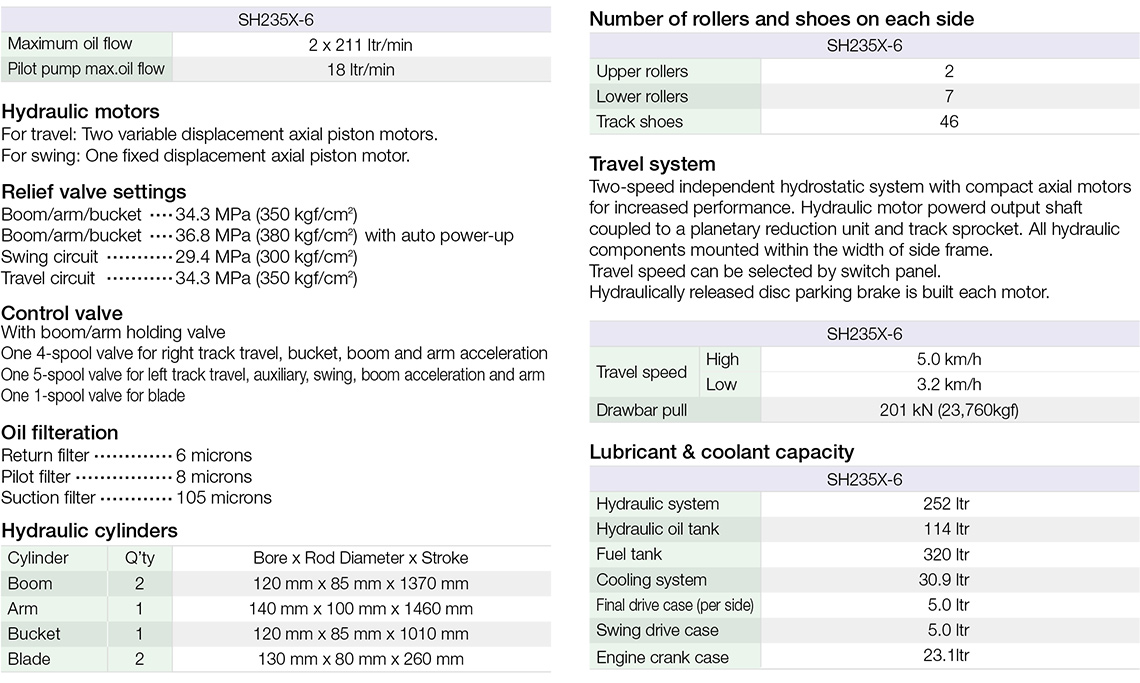Click the Control valve section title
Screen dimensions: 1140x683
(62, 312)
